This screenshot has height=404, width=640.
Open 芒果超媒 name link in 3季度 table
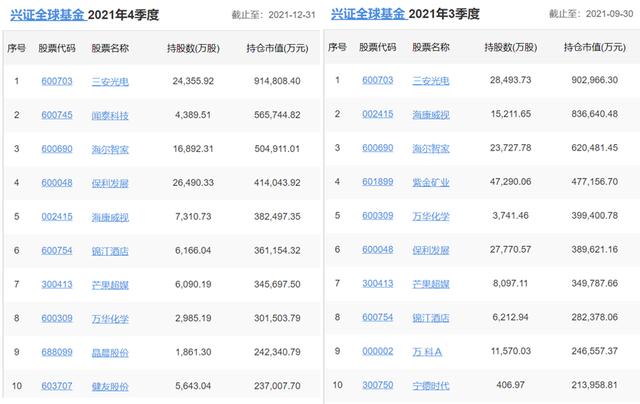click(431, 284)
